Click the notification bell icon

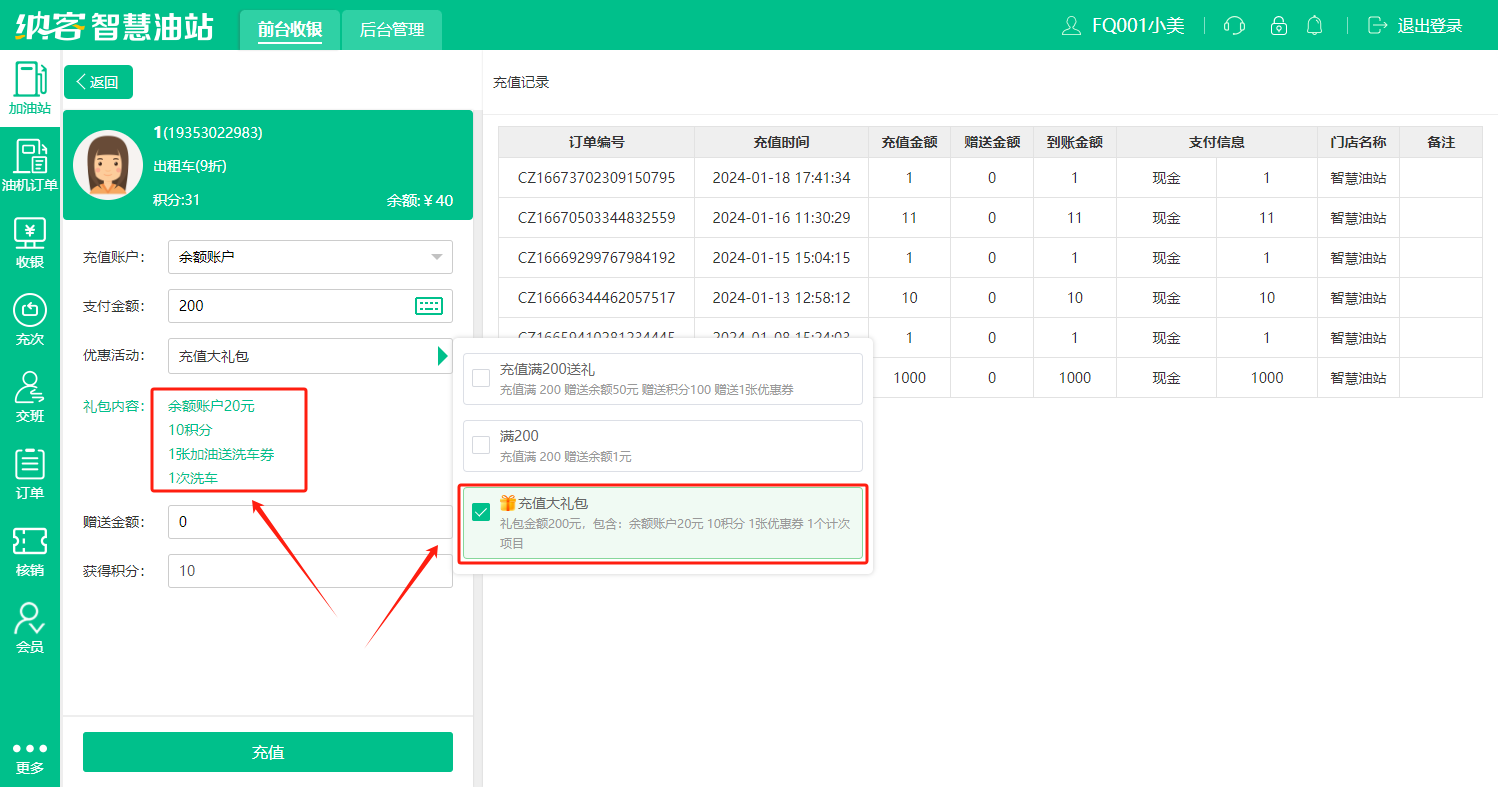[x=1314, y=26]
